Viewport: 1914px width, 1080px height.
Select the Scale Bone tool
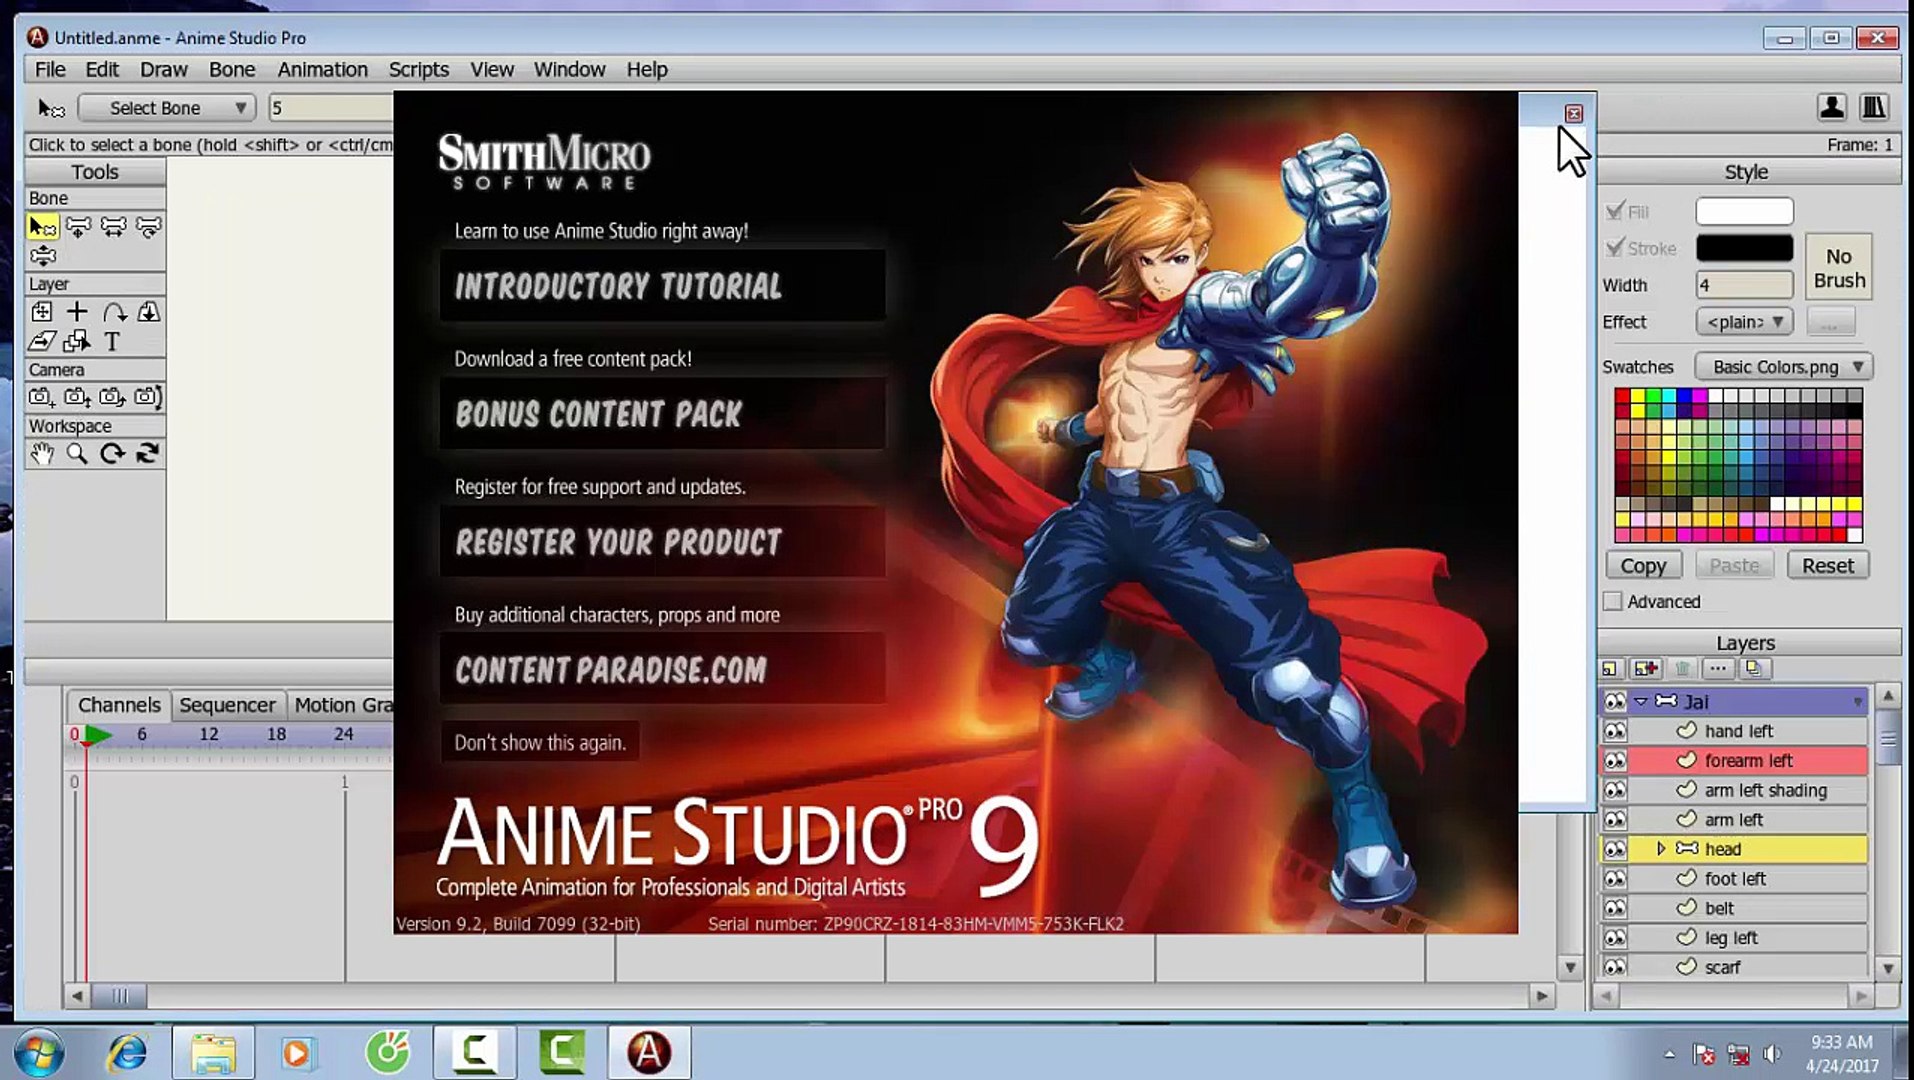(113, 227)
